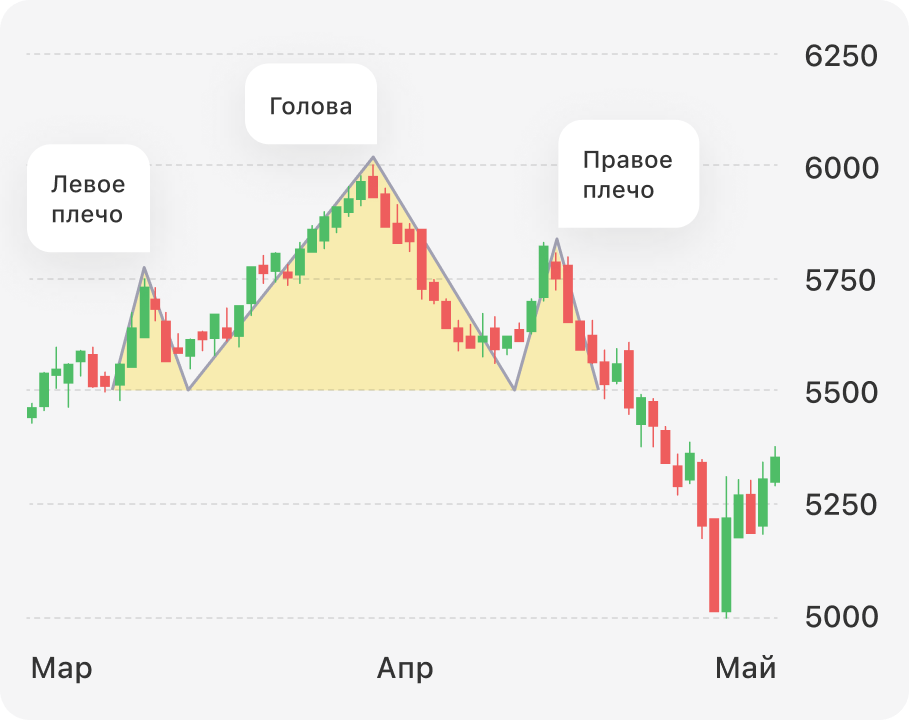909x720 pixels.
Task: Click the Голова label bubble
Action: (311, 104)
